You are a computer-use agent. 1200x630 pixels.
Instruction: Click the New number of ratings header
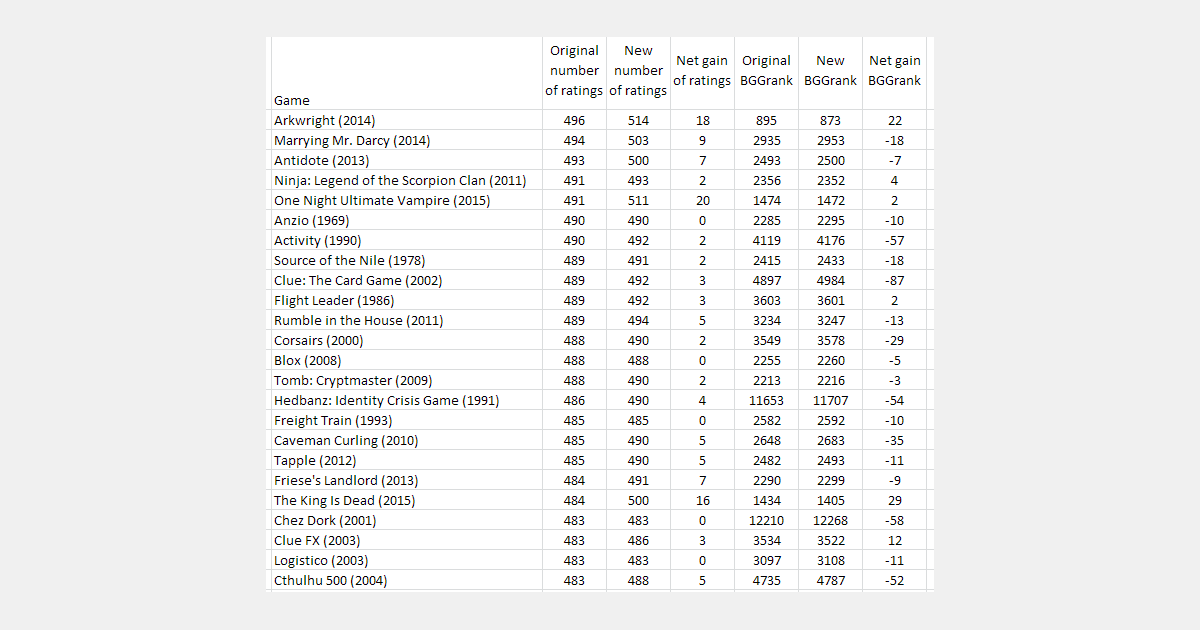pos(638,70)
